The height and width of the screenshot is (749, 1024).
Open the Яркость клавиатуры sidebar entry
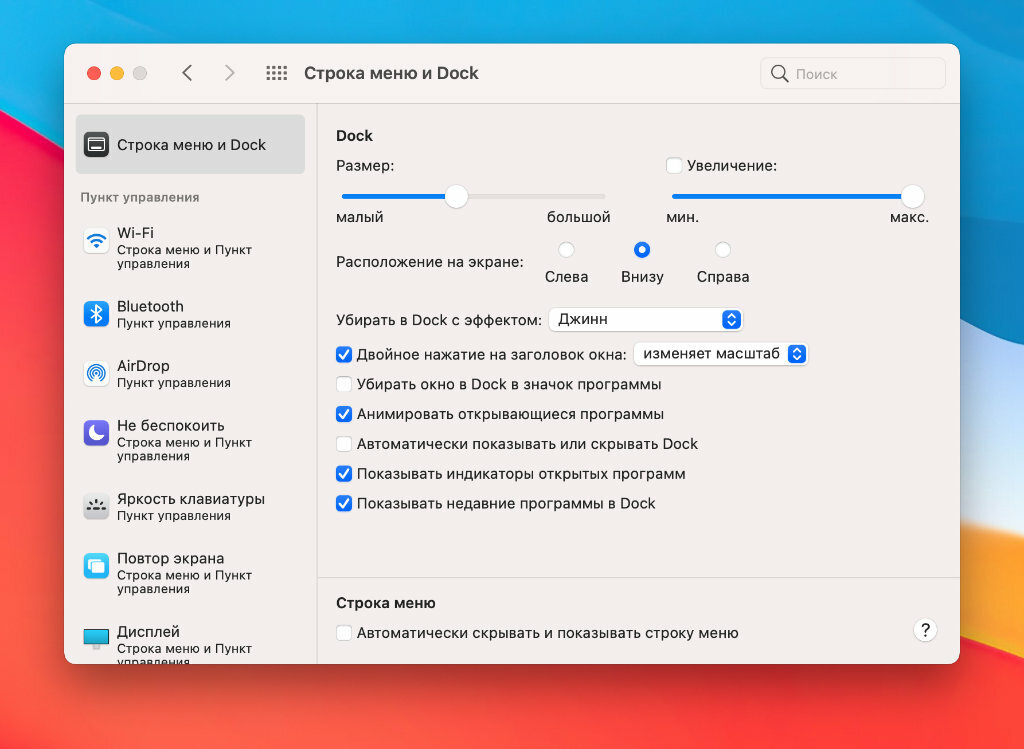[x=190, y=507]
